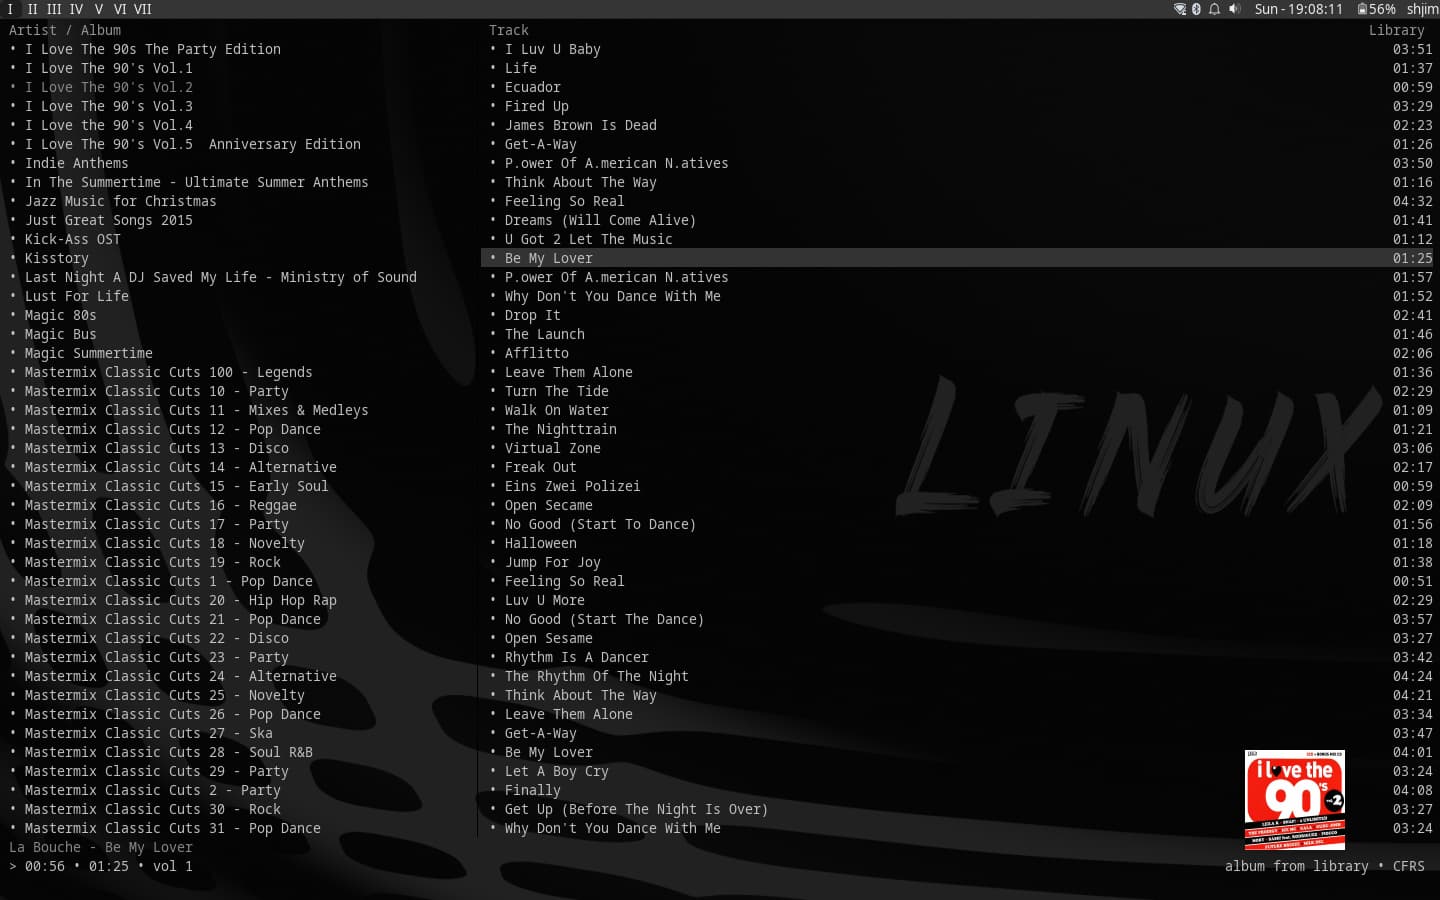Select Last Night A DJ Saved My Life album

click(221, 277)
